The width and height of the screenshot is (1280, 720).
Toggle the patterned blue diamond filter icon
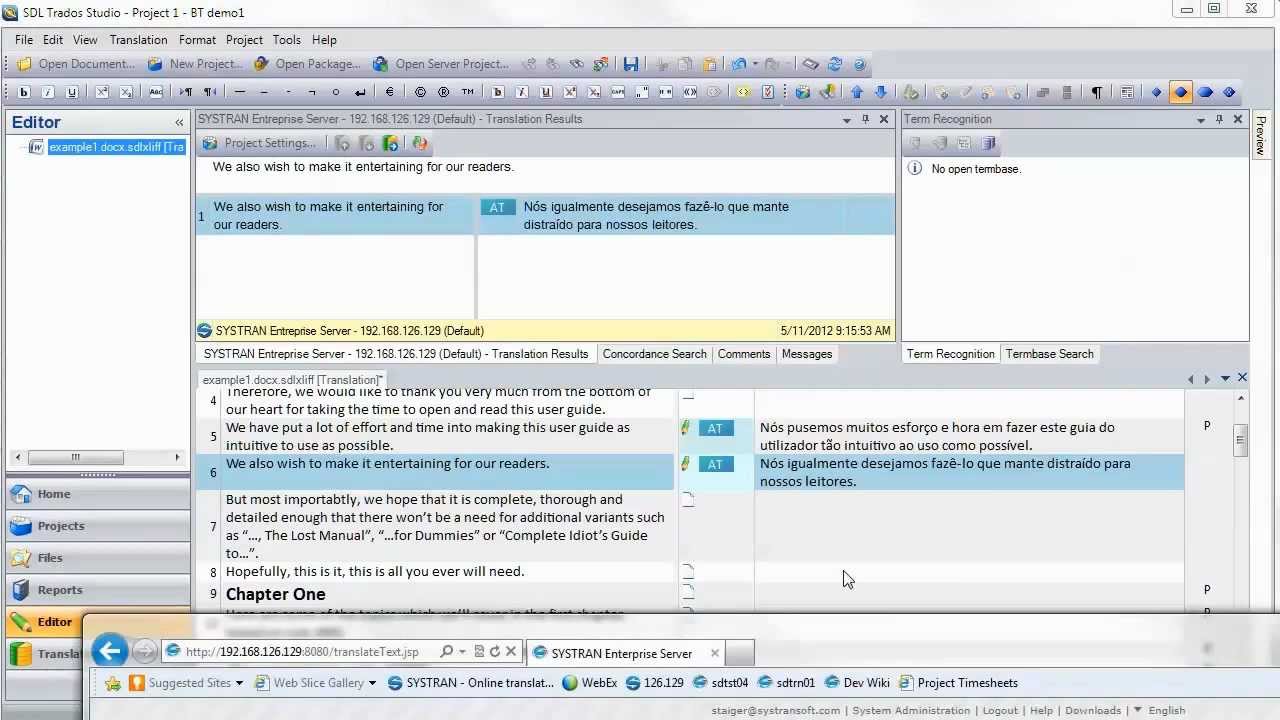(1229, 92)
